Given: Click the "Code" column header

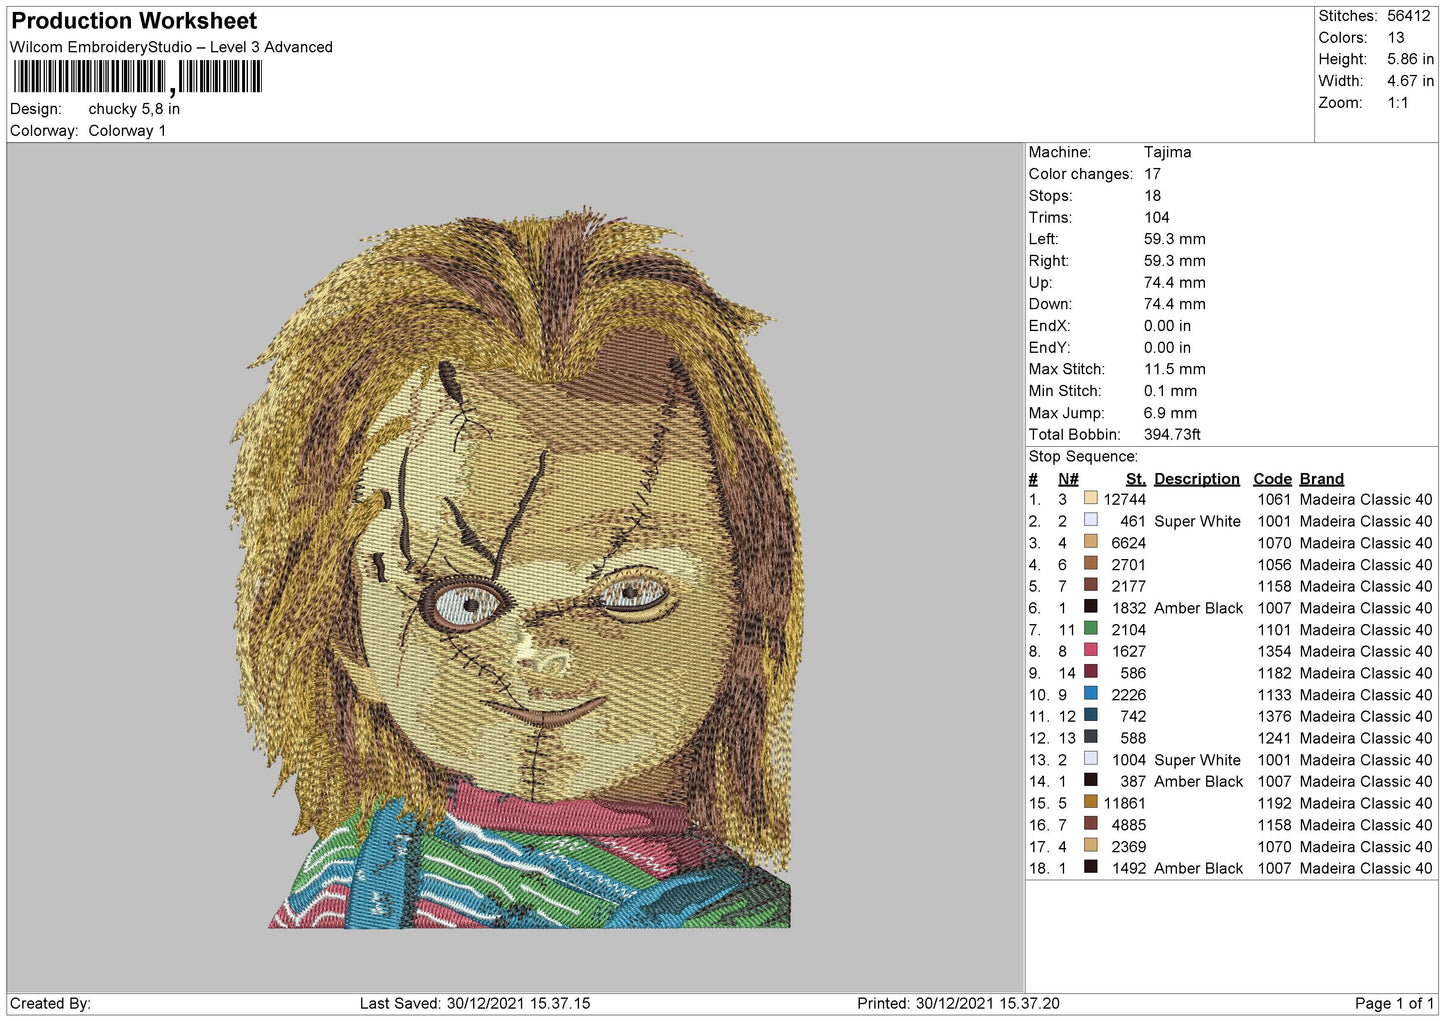Looking at the screenshot, I should (1272, 479).
